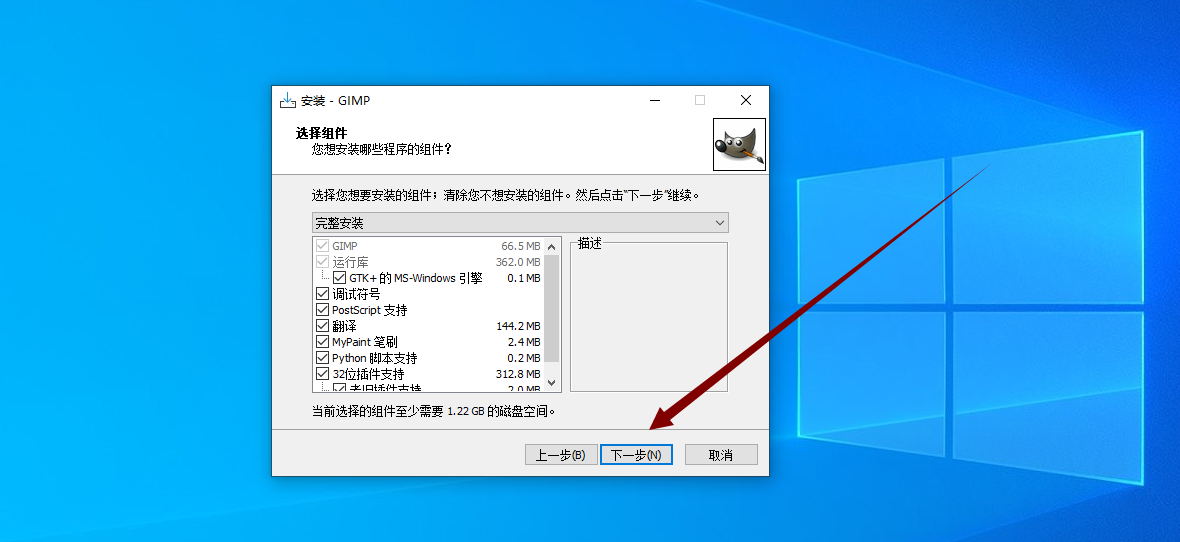Disable the Python 脚本支持 checkbox
The width and height of the screenshot is (1180, 542).
pyautogui.click(x=323, y=358)
